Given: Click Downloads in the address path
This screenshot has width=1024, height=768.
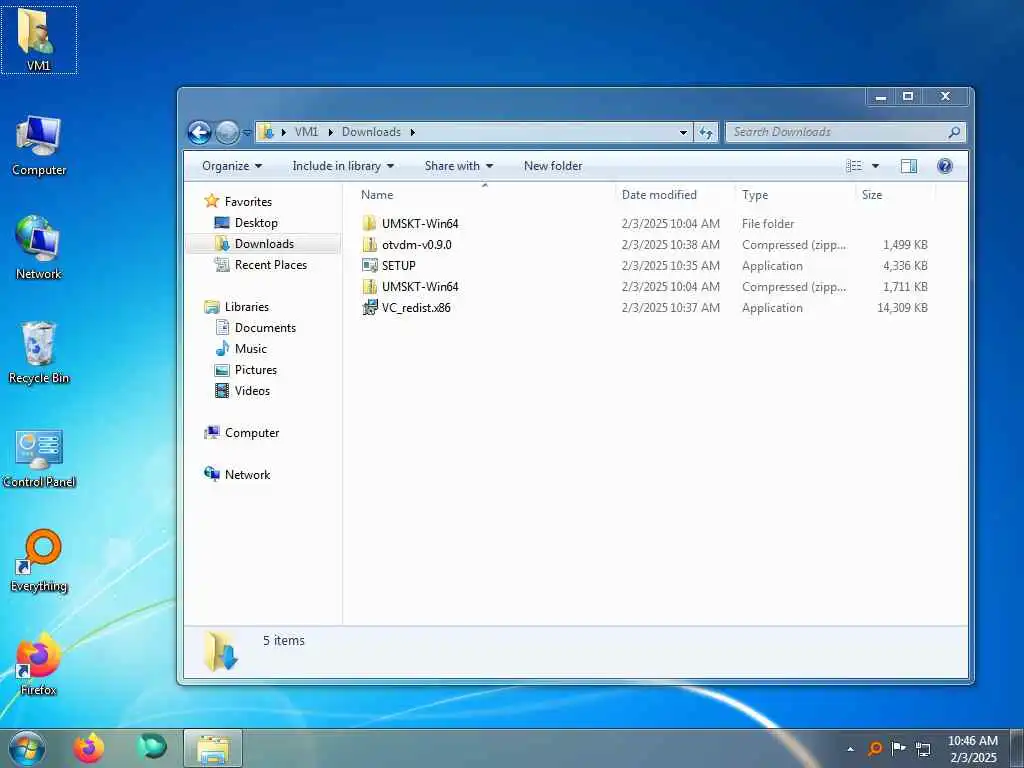Looking at the screenshot, I should coord(371,132).
